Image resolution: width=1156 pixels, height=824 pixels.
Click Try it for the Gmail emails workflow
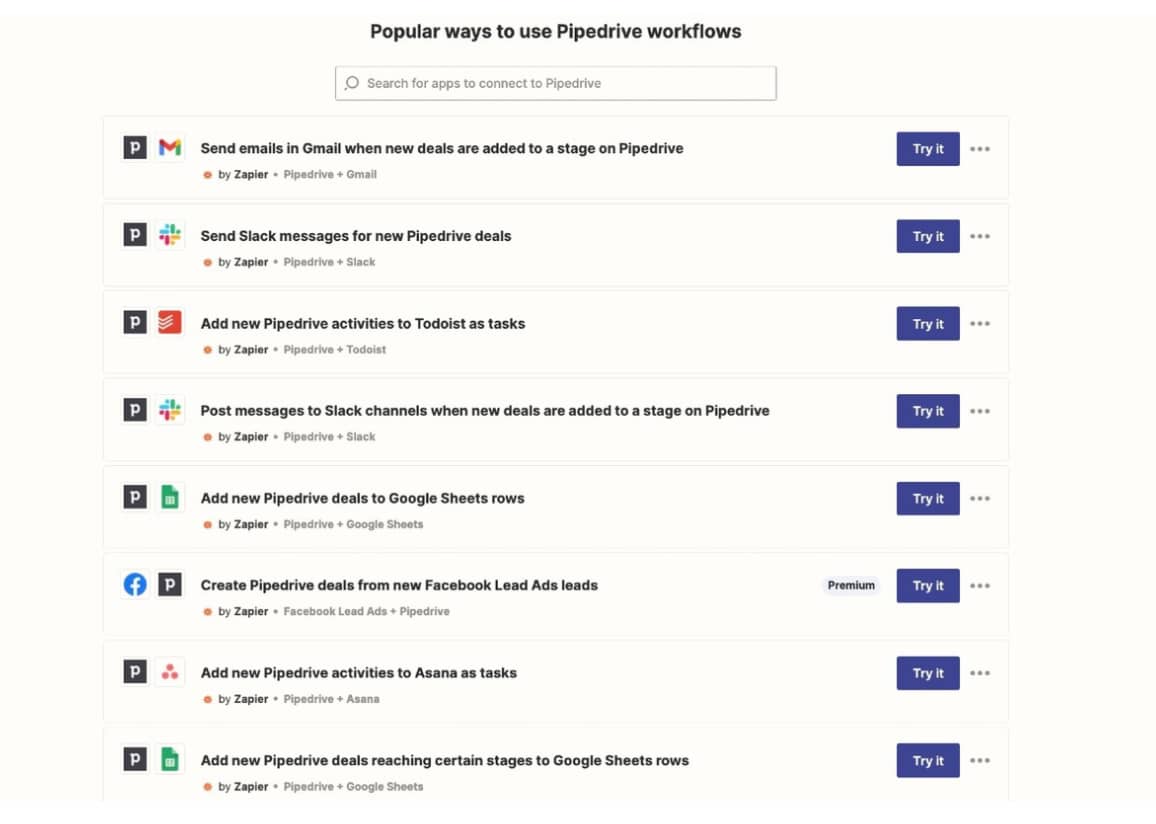(x=927, y=148)
